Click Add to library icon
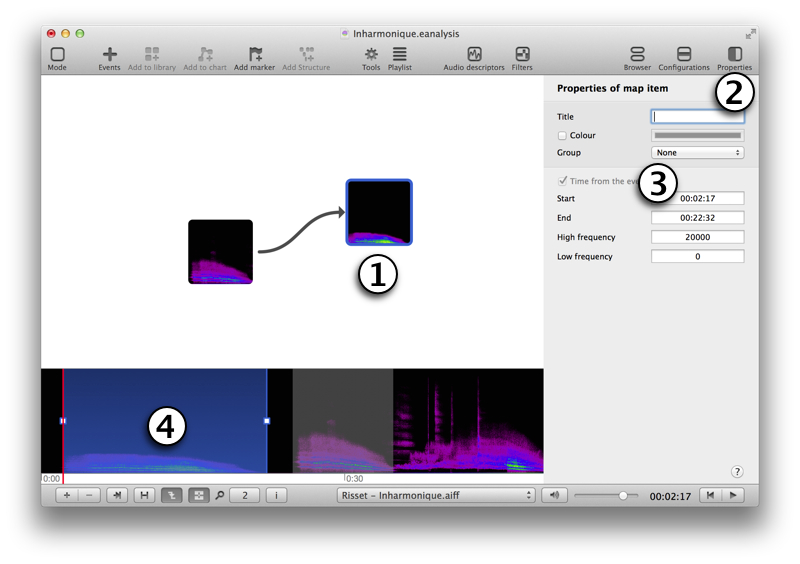The width and height of the screenshot is (800, 564). tap(152, 54)
